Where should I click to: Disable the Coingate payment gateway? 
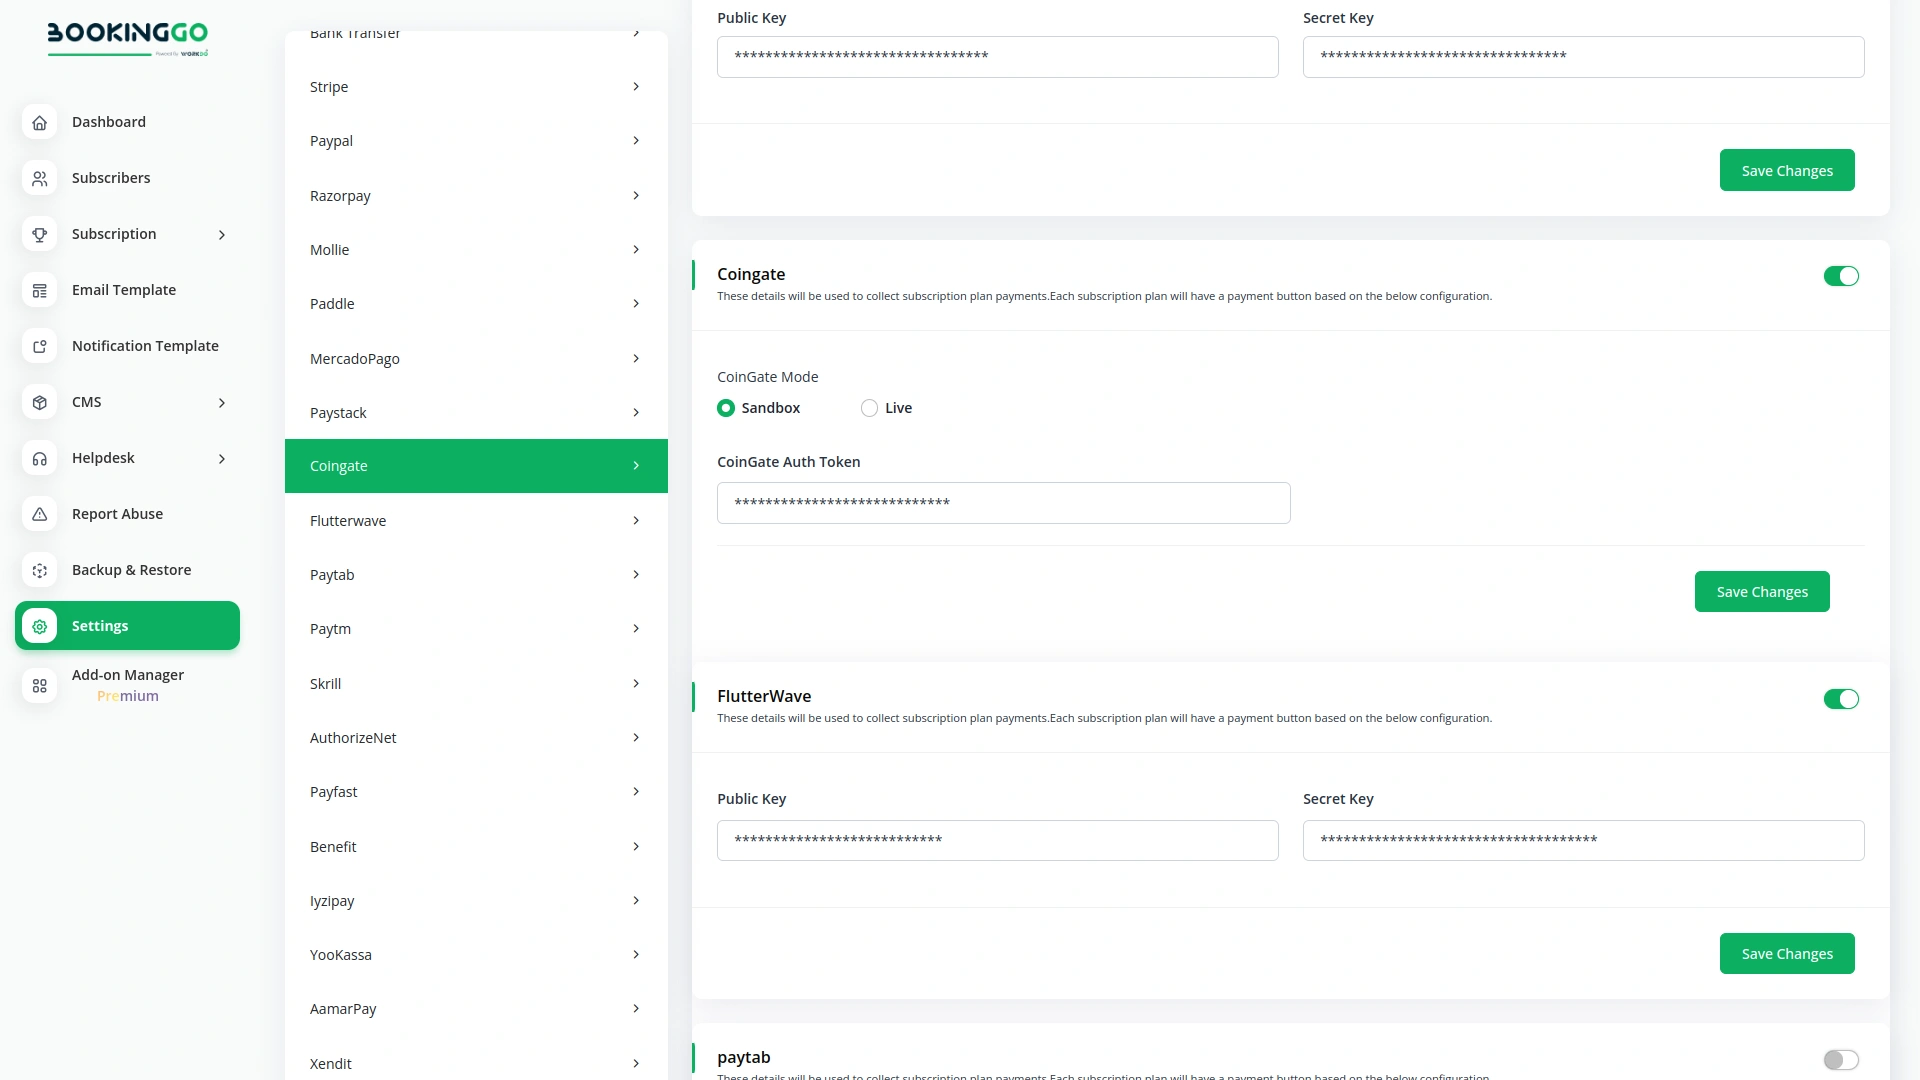(1841, 276)
